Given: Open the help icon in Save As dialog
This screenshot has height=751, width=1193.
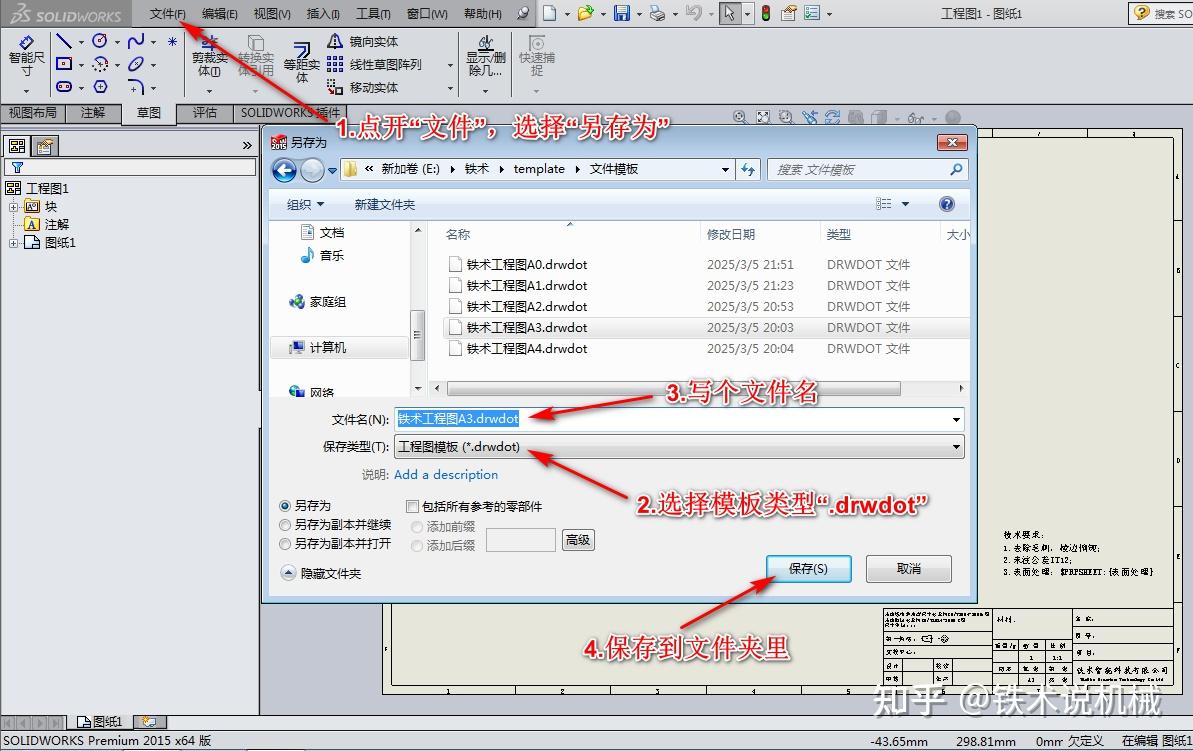Looking at the screenshot, I should click(946, 204).
